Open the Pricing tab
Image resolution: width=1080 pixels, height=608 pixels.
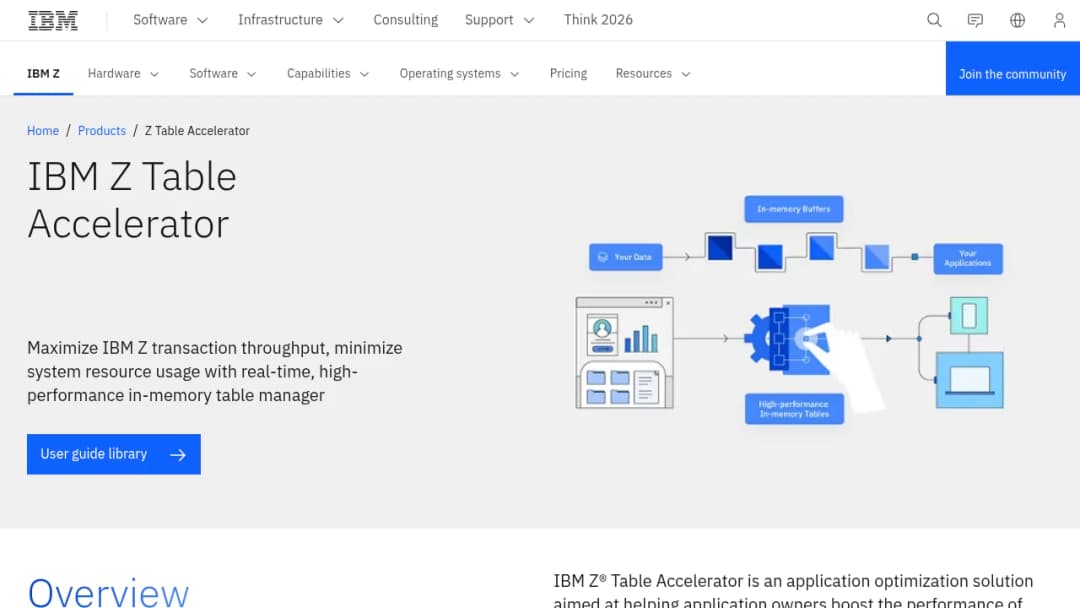568,74
